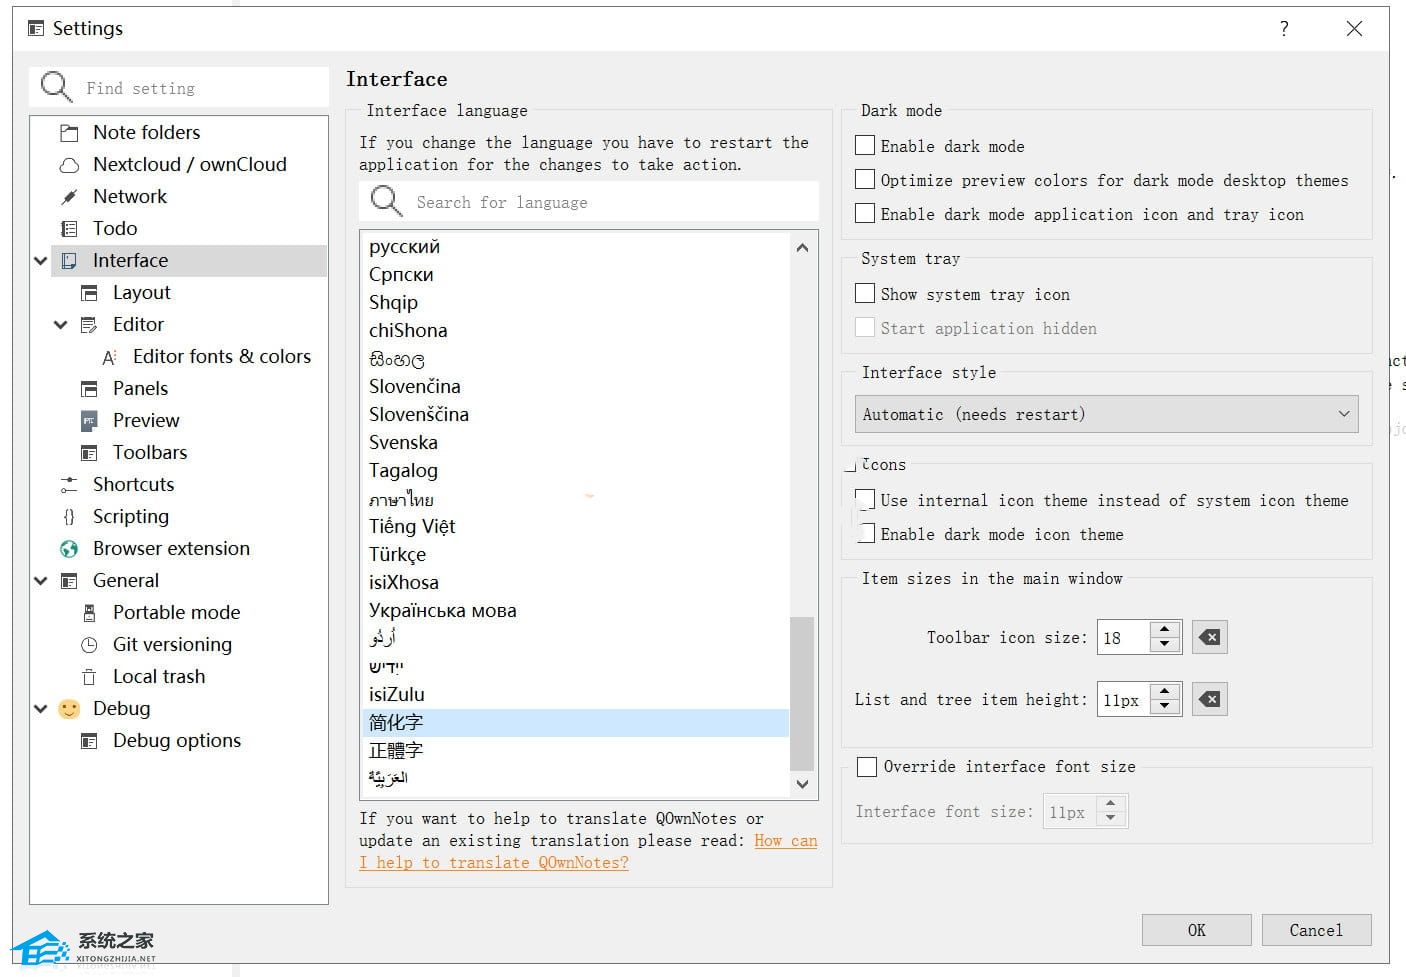Collapse the General tree section
Viewport: 1406px width, 977px height.
pos(41,581)
